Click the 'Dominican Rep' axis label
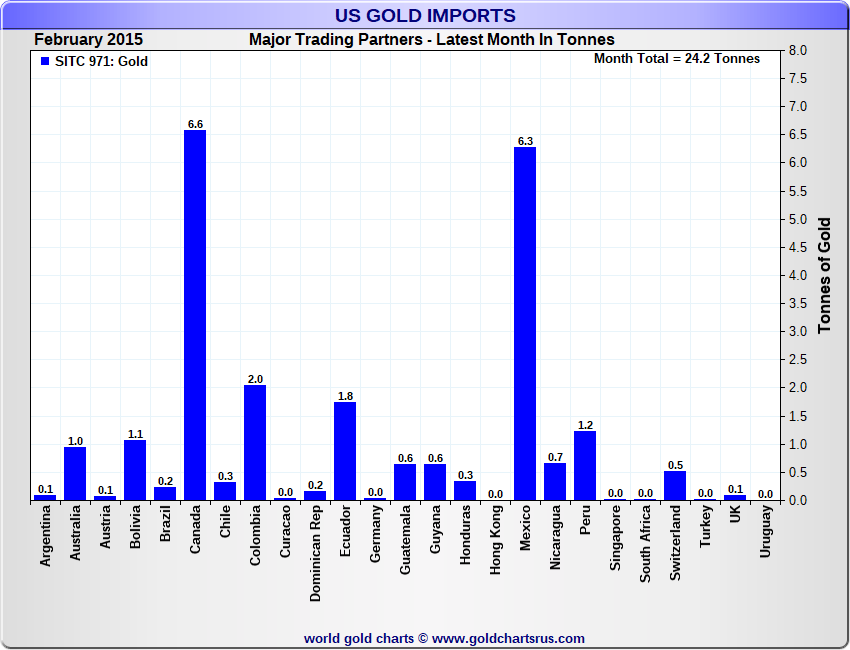The height and width of the screenshot is (650, 850). [x=315, y=554]
